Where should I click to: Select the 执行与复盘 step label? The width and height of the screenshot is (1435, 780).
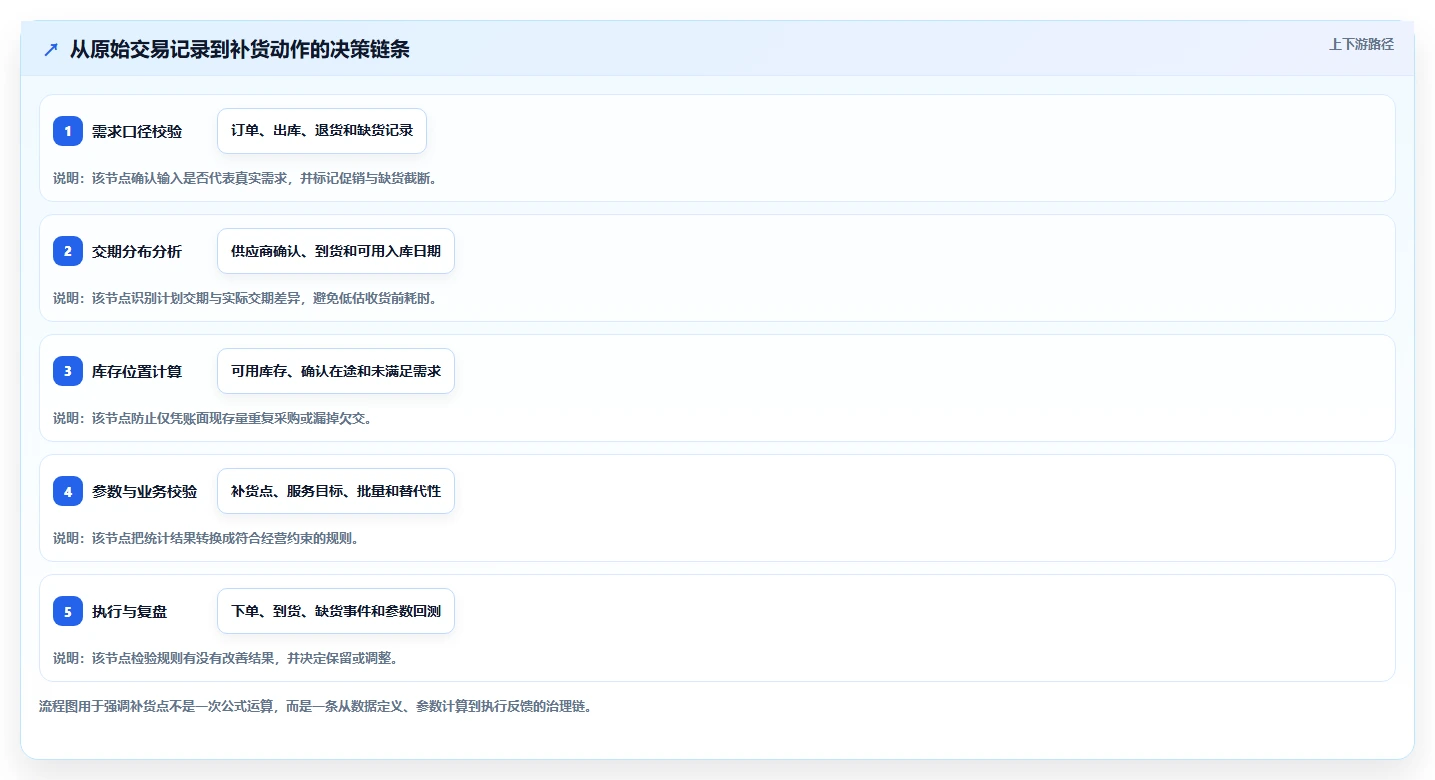point(130,611)
